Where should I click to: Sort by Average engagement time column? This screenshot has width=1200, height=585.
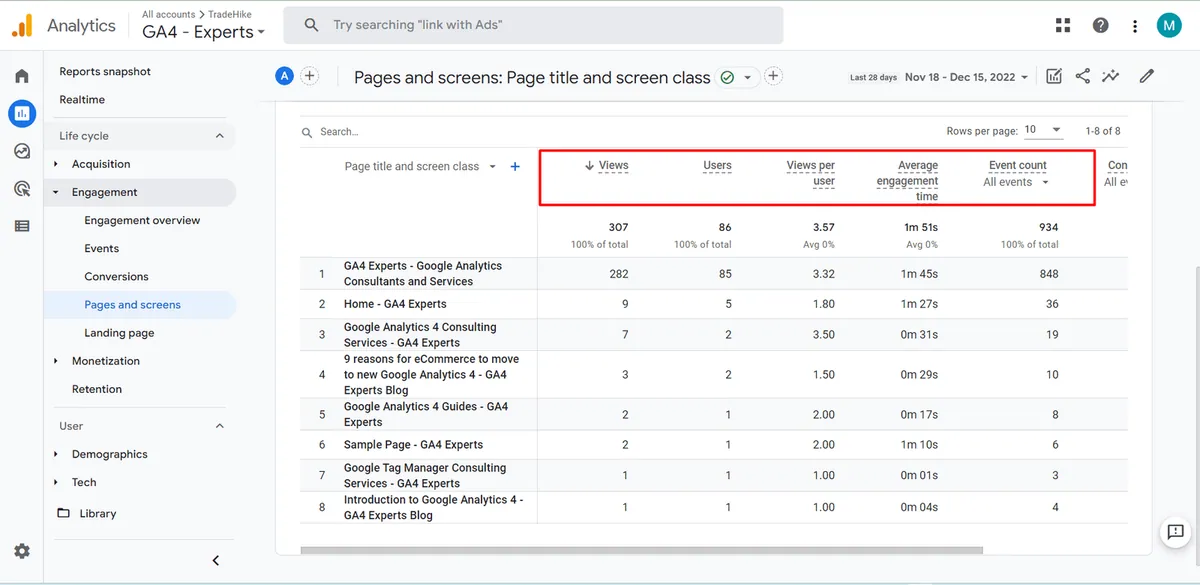[x=908, y=181]
